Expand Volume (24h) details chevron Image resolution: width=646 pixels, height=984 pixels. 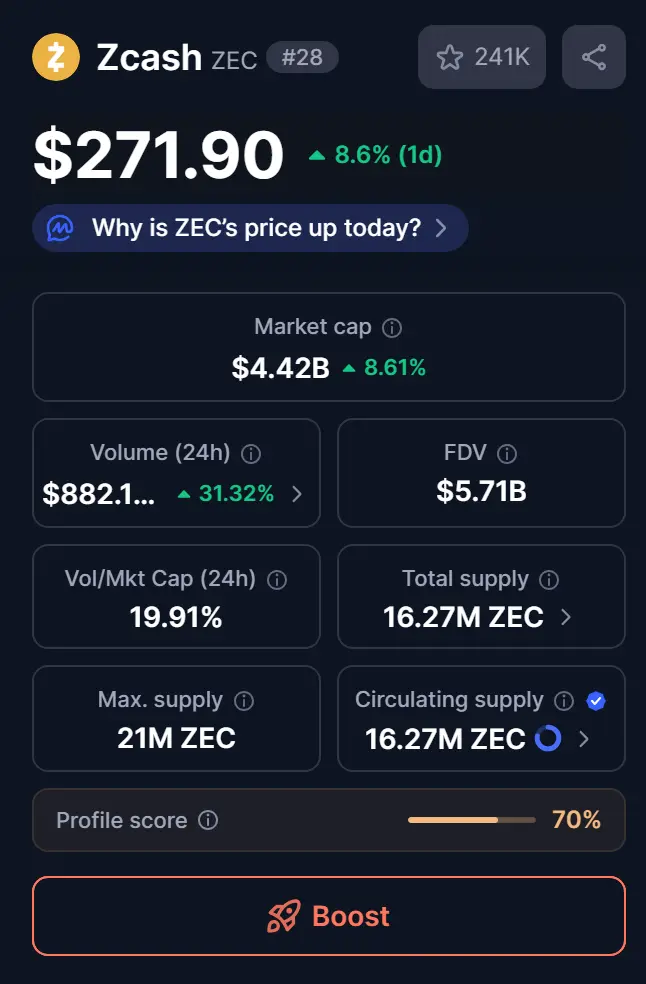(x=297, y=493)
